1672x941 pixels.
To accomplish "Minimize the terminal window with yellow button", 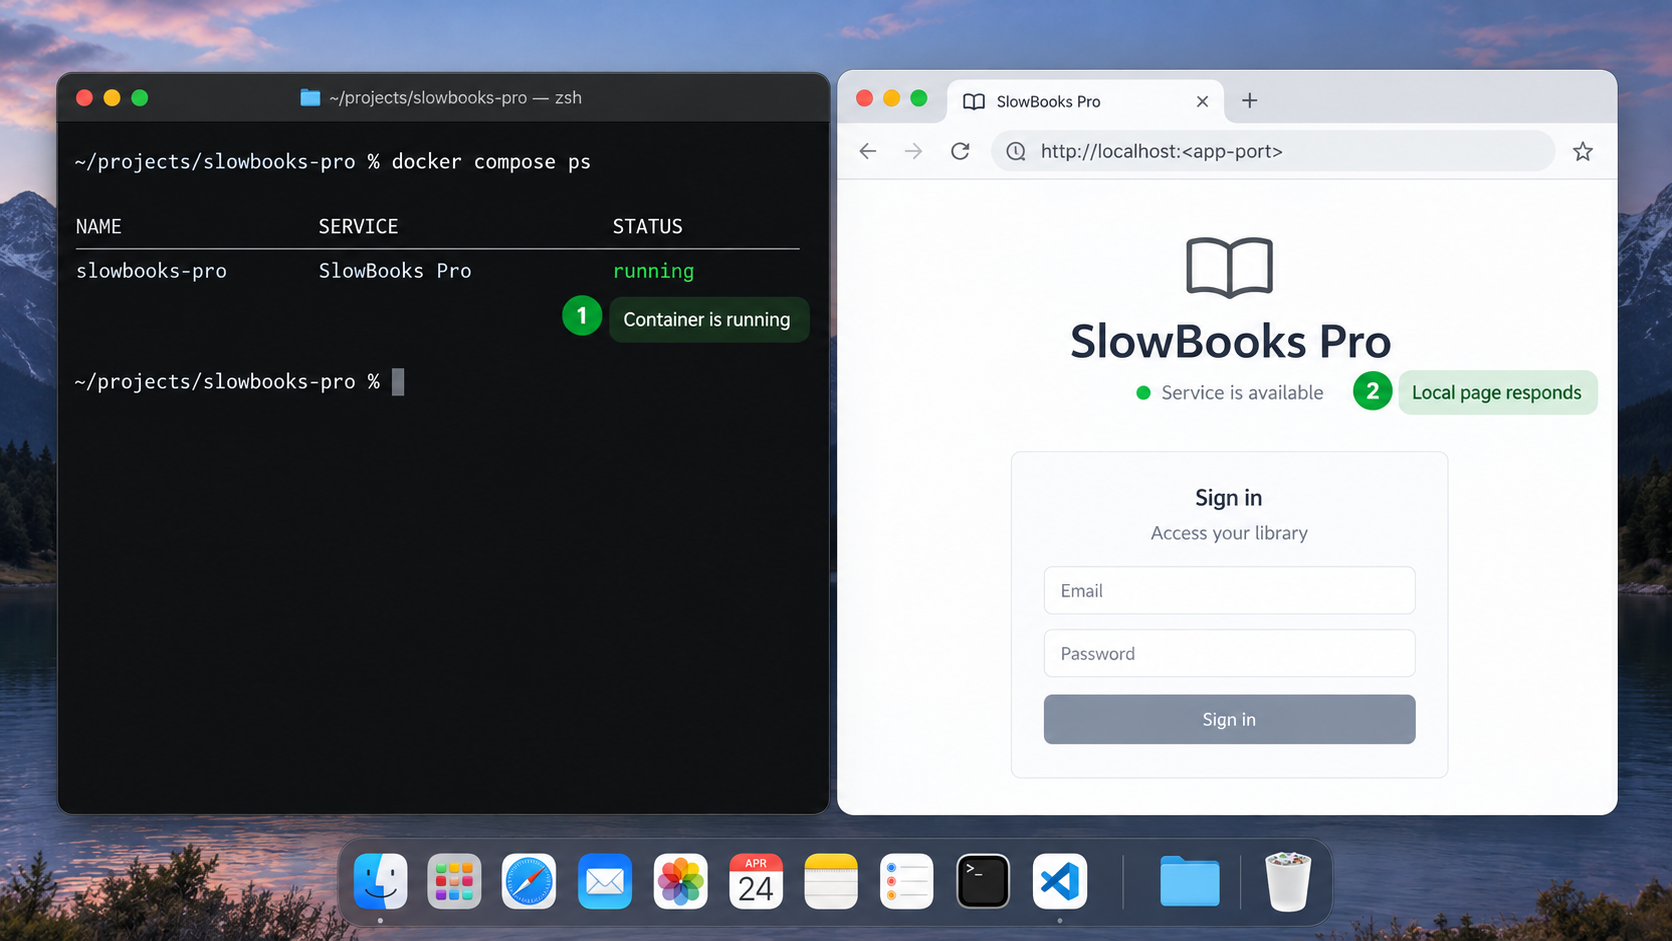I will point(112,97).
